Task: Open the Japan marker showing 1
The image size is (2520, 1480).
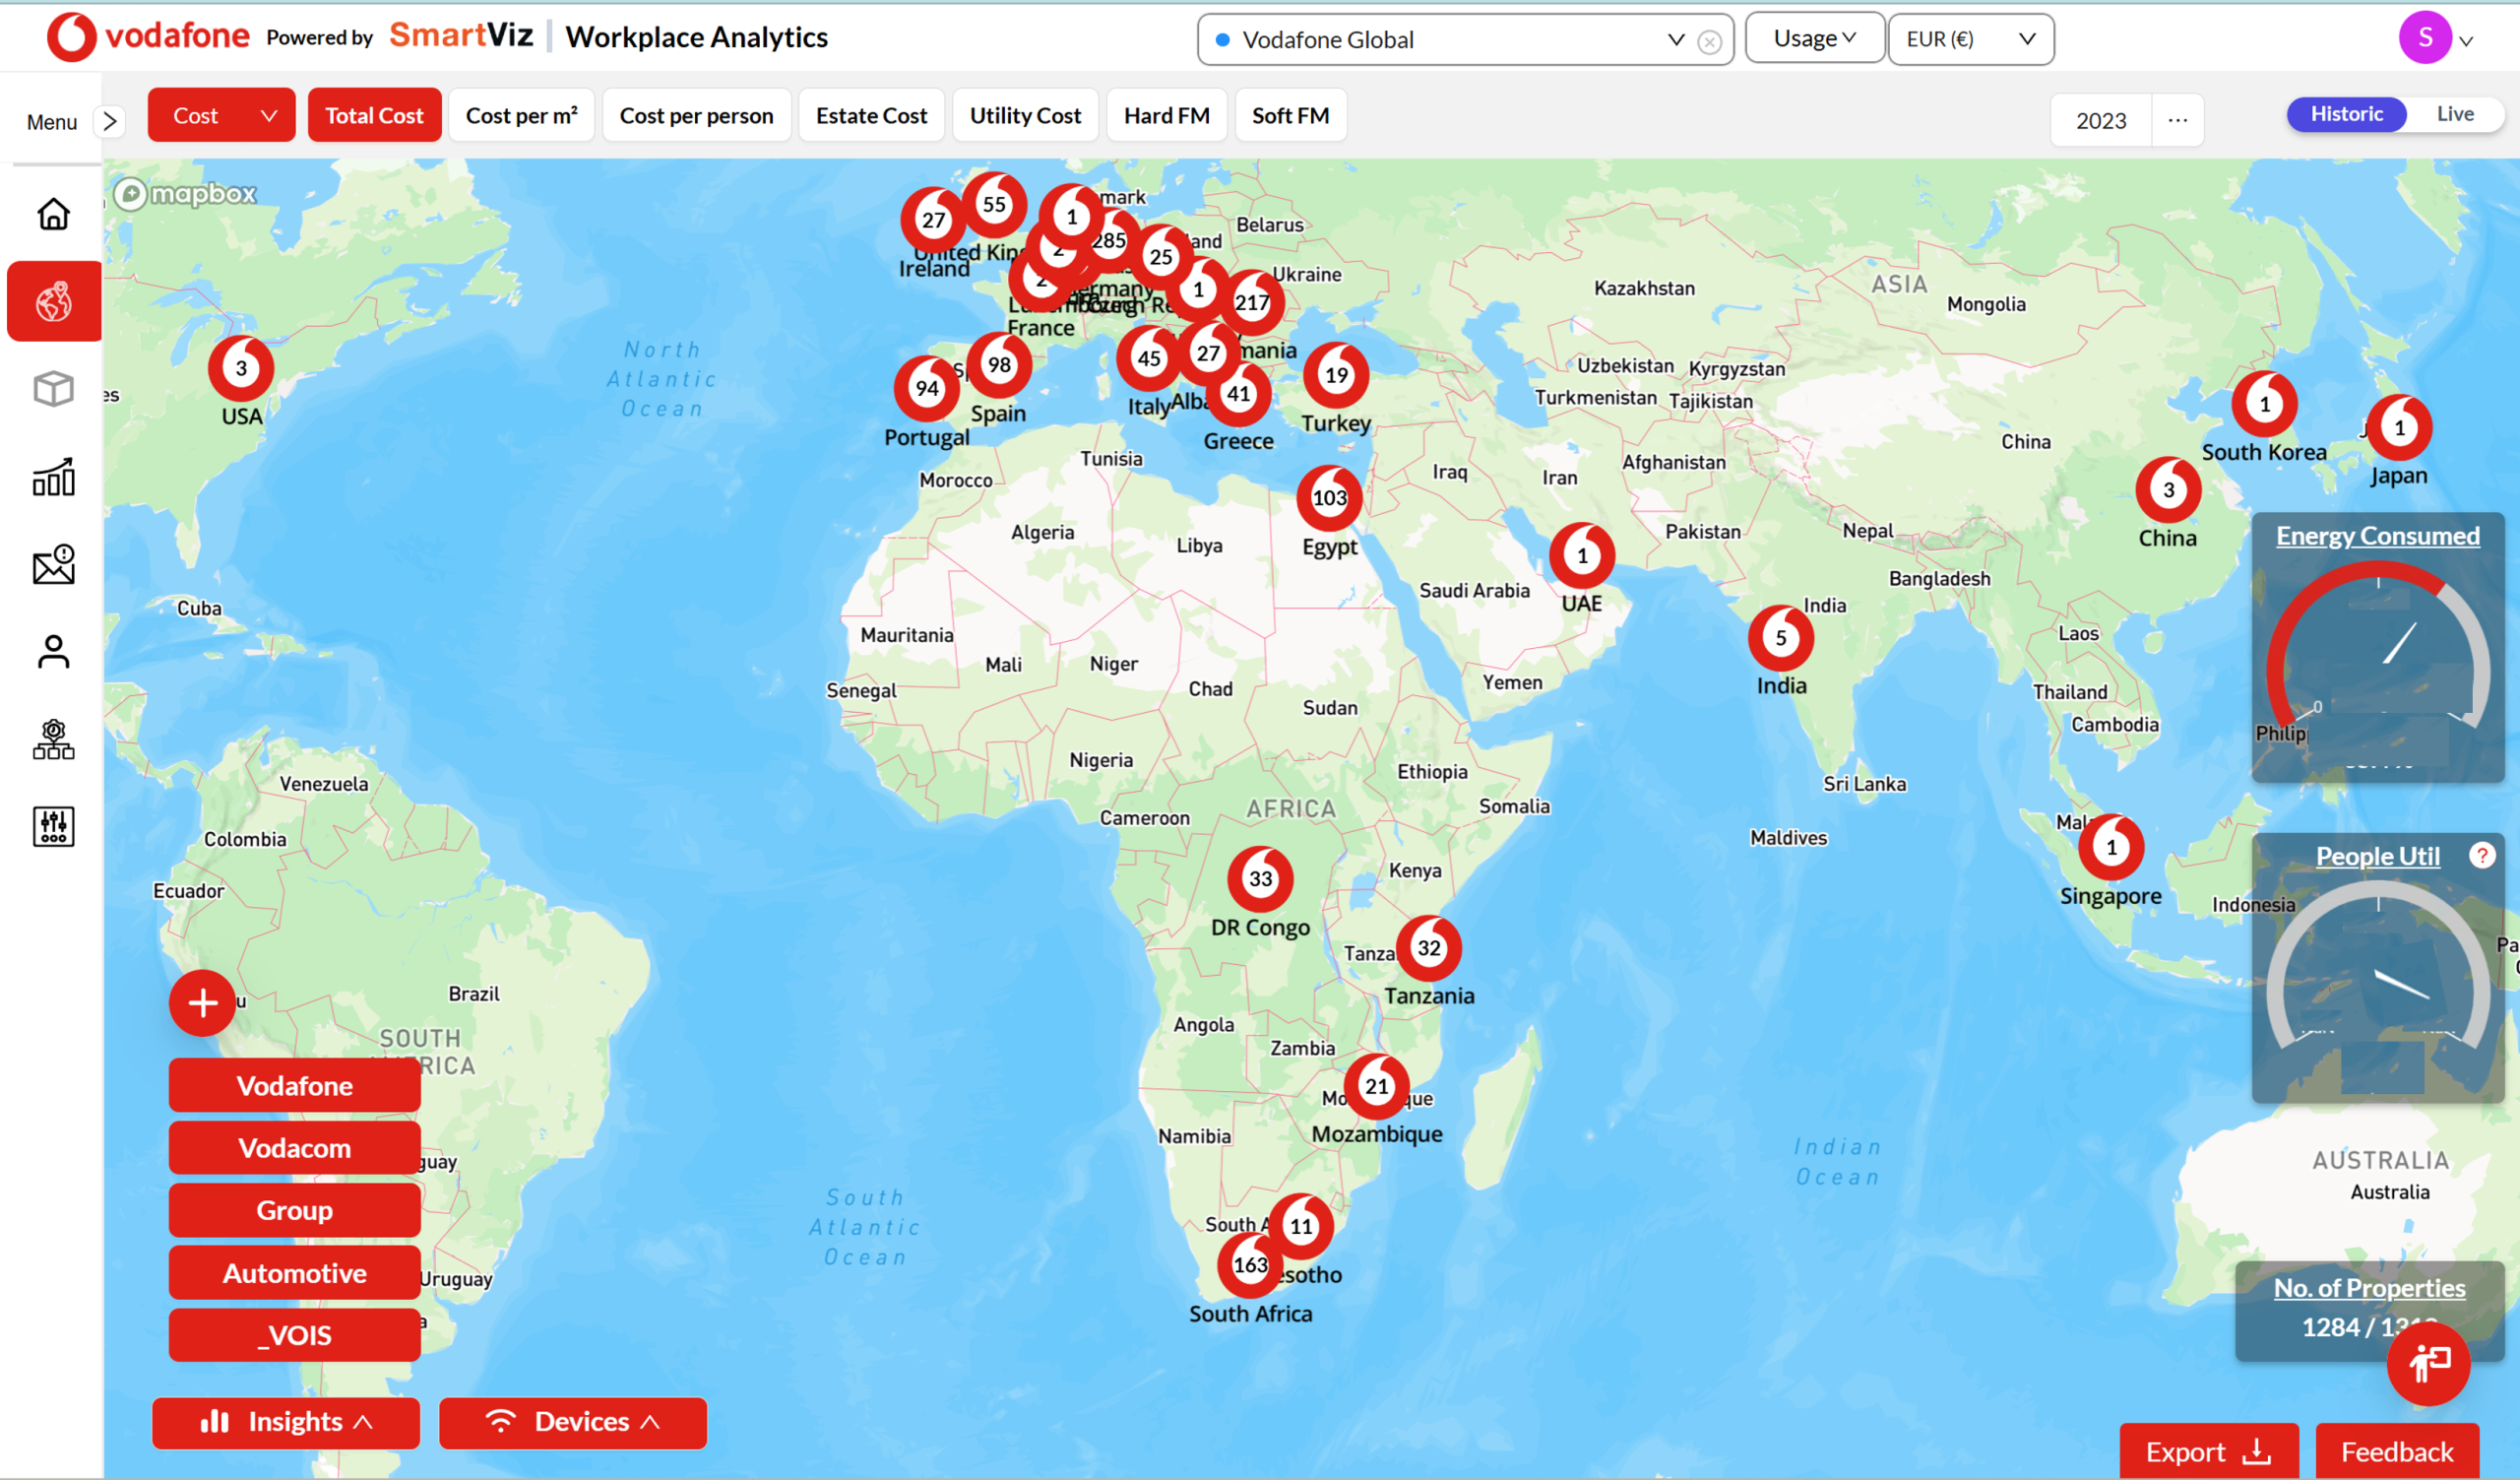Action: tap(2399, 427)
